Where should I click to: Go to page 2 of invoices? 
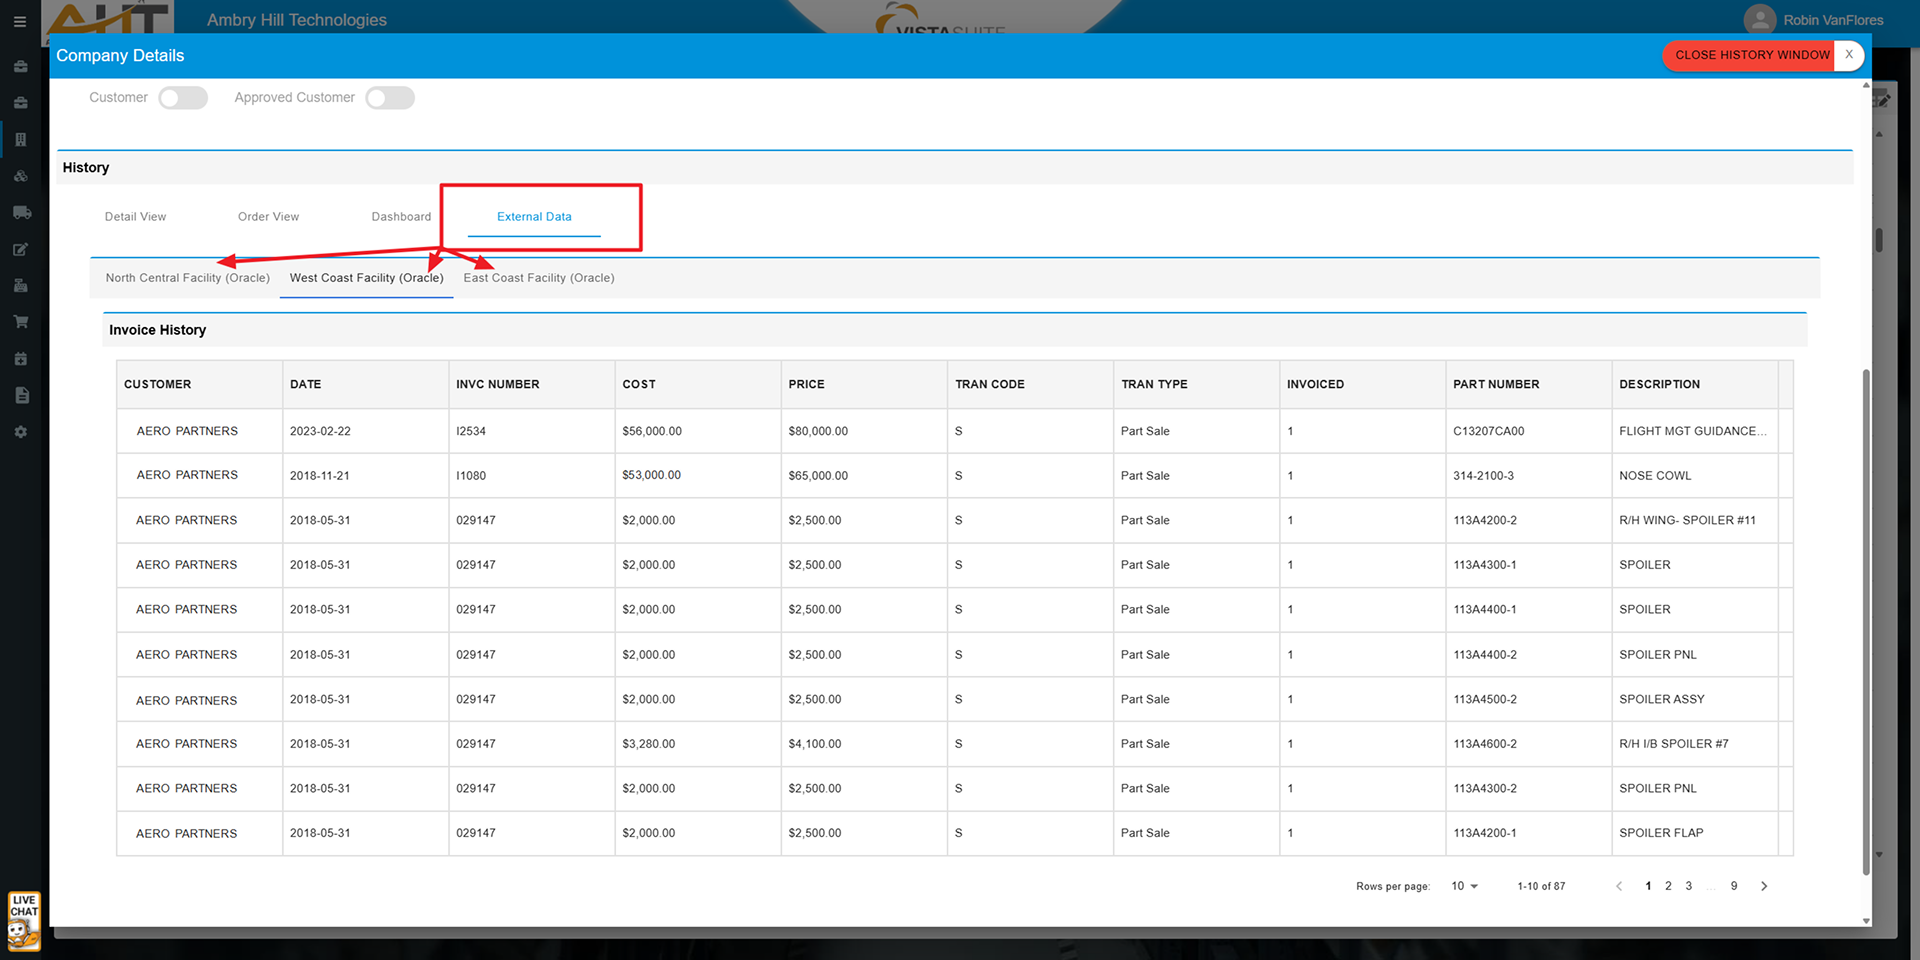click(x=1668, y=886)
